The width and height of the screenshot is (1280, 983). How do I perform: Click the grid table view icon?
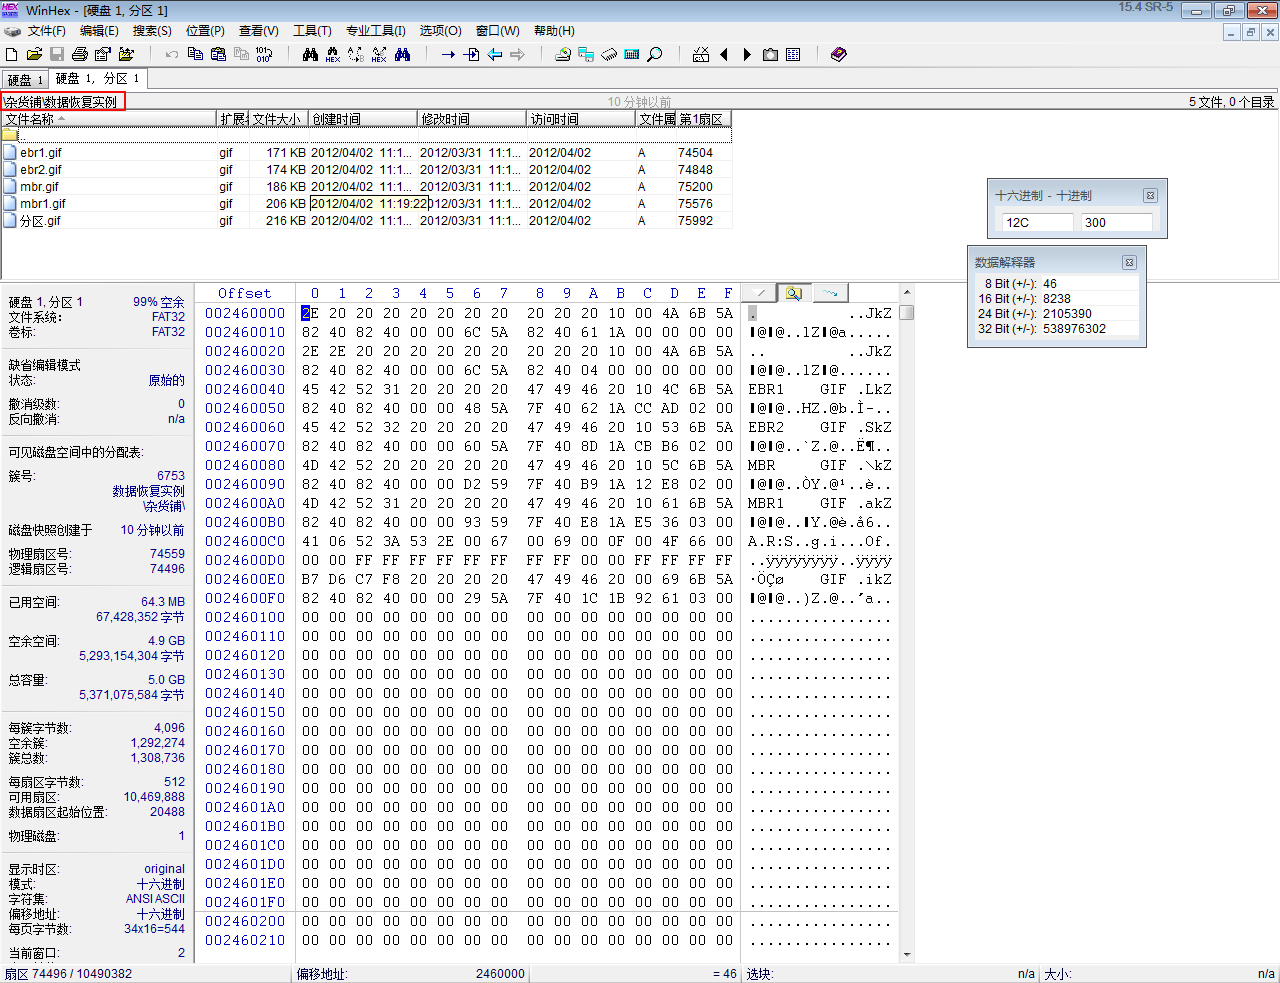[793, 54]
